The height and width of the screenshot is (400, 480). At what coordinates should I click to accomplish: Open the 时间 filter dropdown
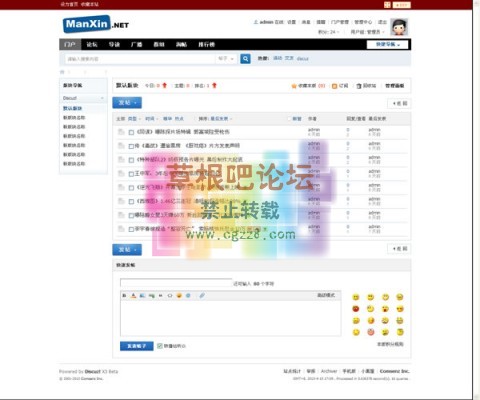(x=152, y=119)
